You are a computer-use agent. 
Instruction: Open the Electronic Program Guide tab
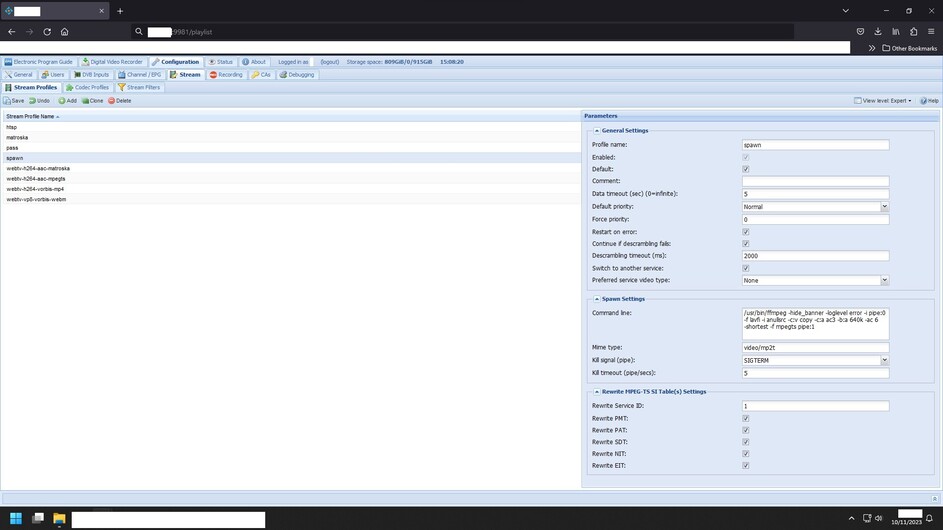(38, 62)
